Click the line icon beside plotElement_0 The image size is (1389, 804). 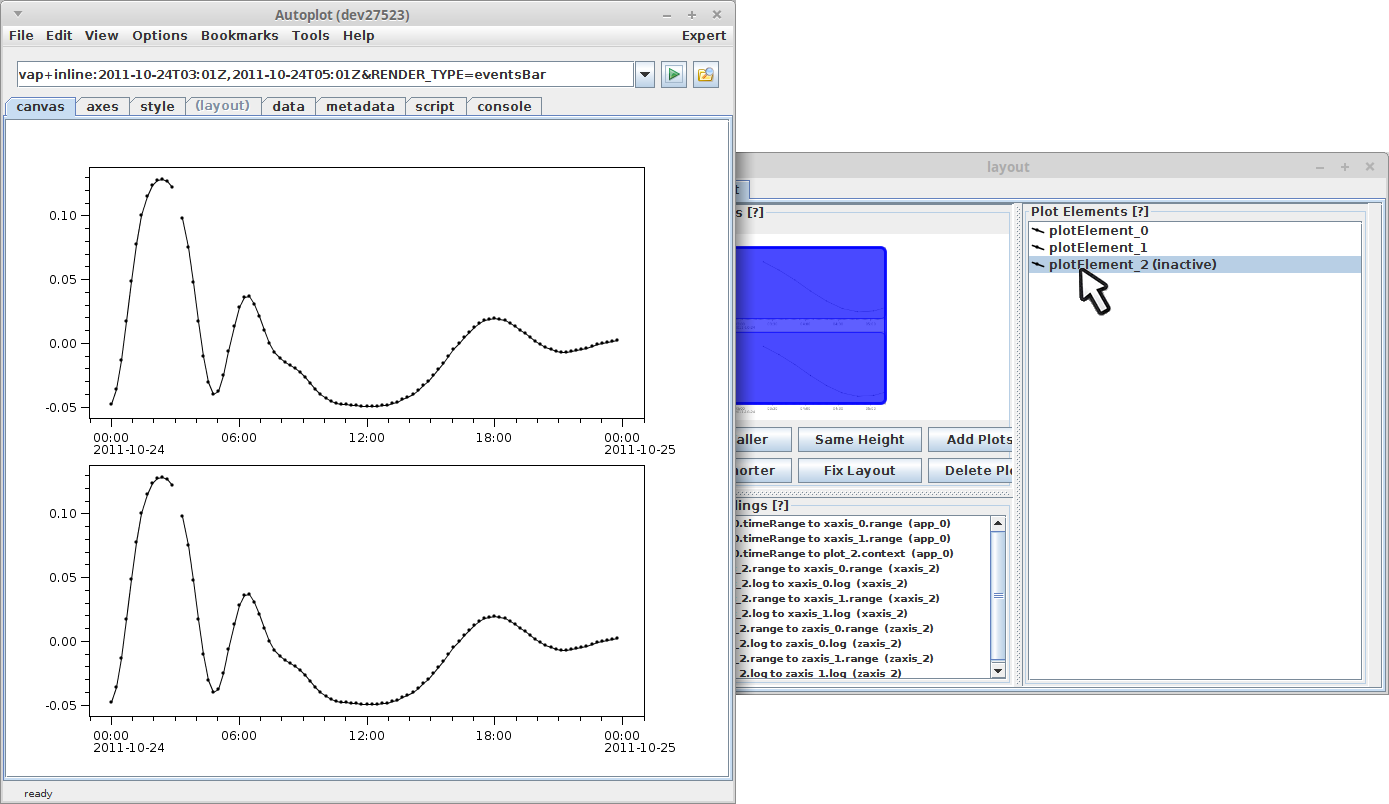[x=1038, y=230]
